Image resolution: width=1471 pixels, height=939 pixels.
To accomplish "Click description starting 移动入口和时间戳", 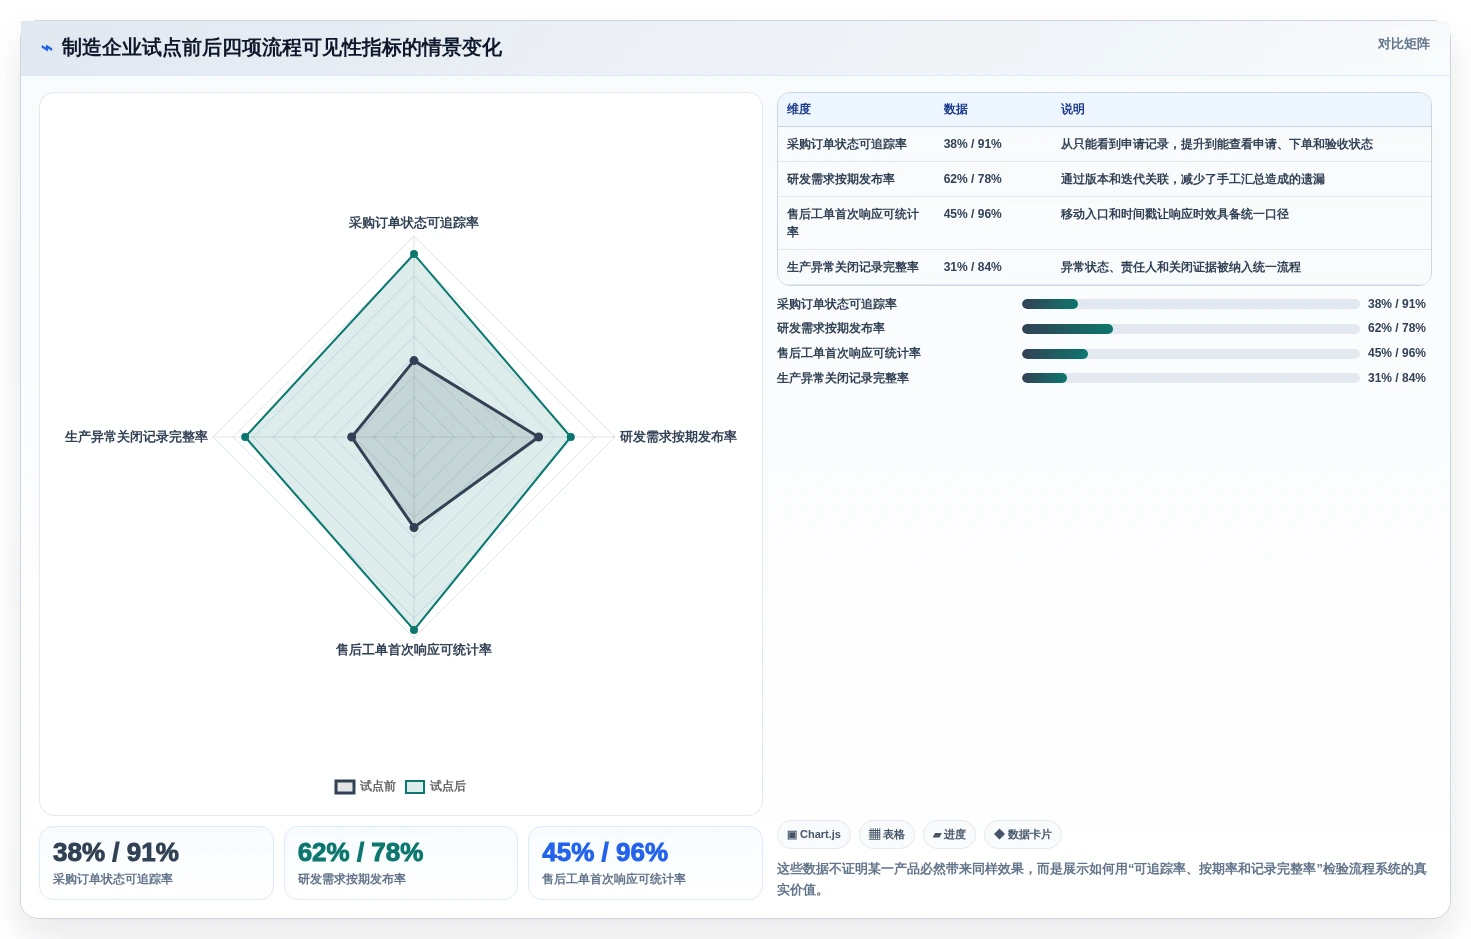I will 1175,215.
